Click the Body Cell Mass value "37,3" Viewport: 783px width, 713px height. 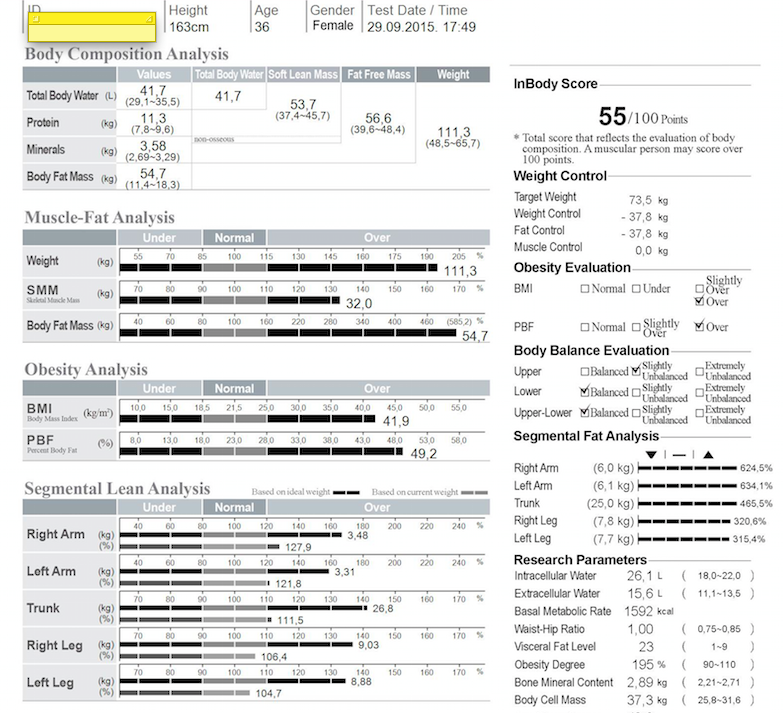[x=640, y=700]
